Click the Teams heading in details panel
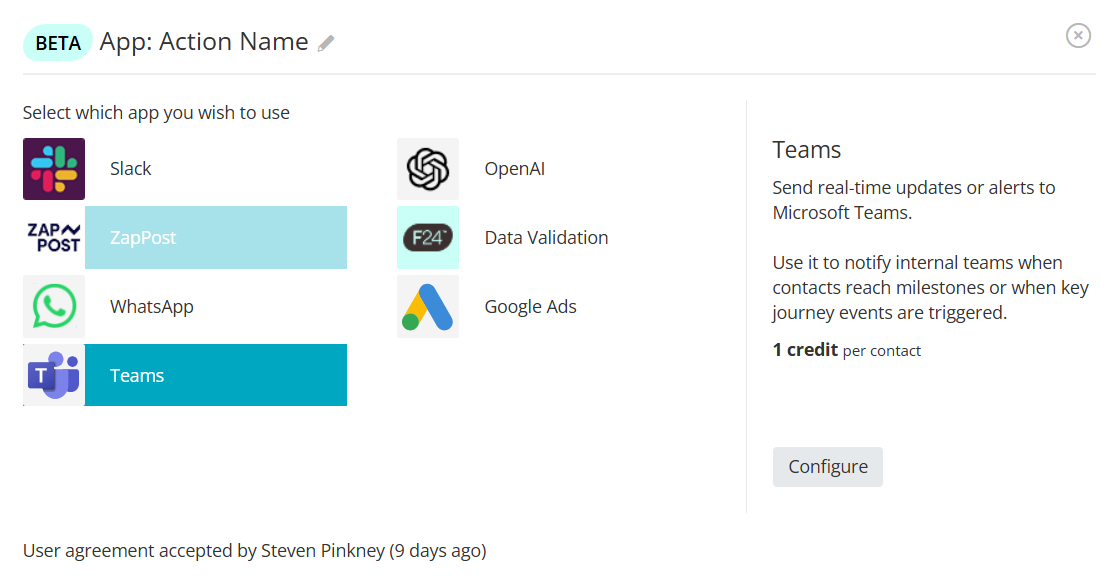 click(806, 150)
